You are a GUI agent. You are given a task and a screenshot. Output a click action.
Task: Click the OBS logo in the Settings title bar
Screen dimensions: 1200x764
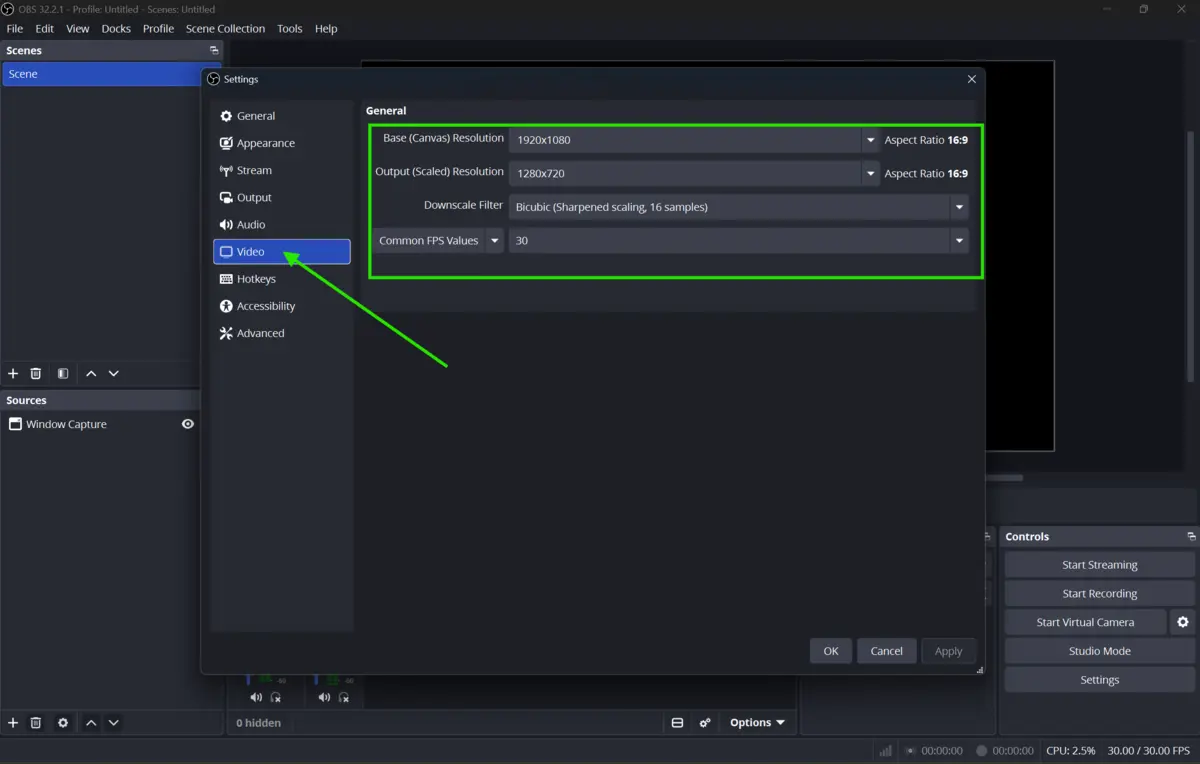coord(213,79)
